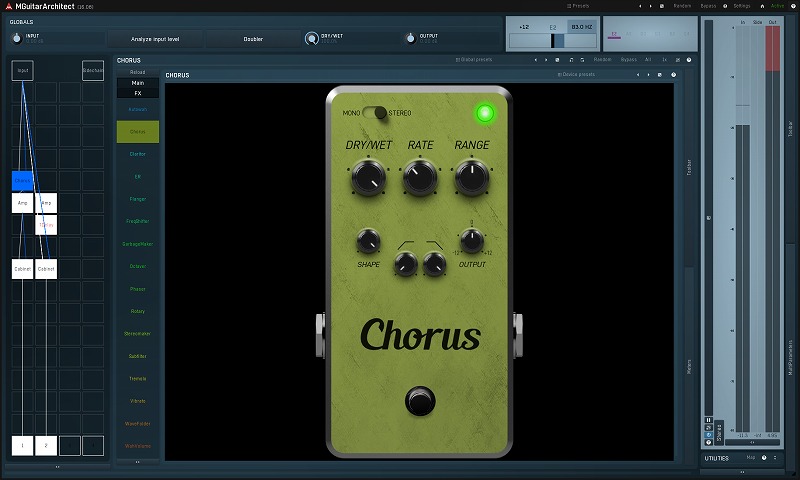Viewport: 800px width, 480px height.
Task: Switch to the FX tab
Action: pyautogui.click(x=137, y=93)
